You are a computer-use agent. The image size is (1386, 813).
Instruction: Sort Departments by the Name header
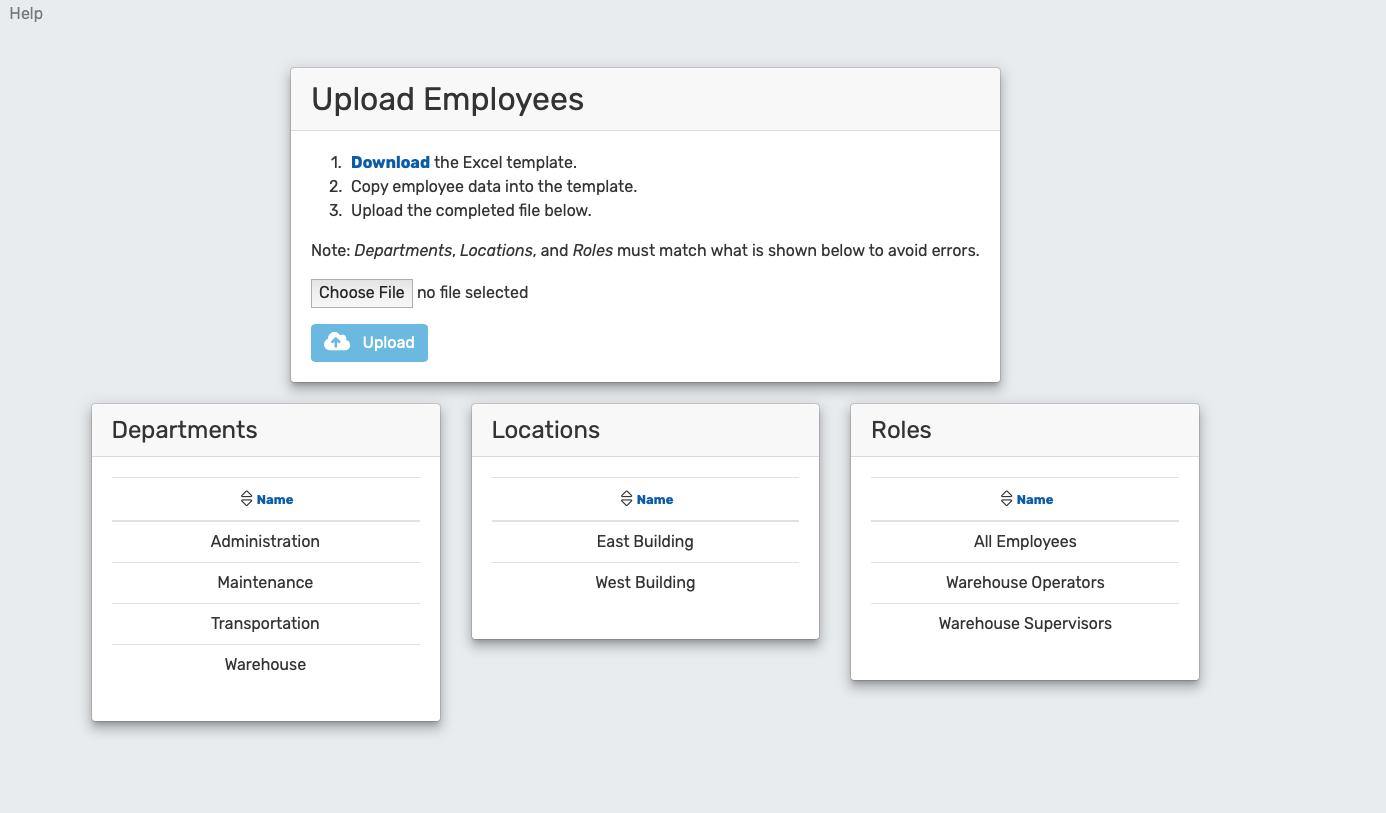(275, 500)
